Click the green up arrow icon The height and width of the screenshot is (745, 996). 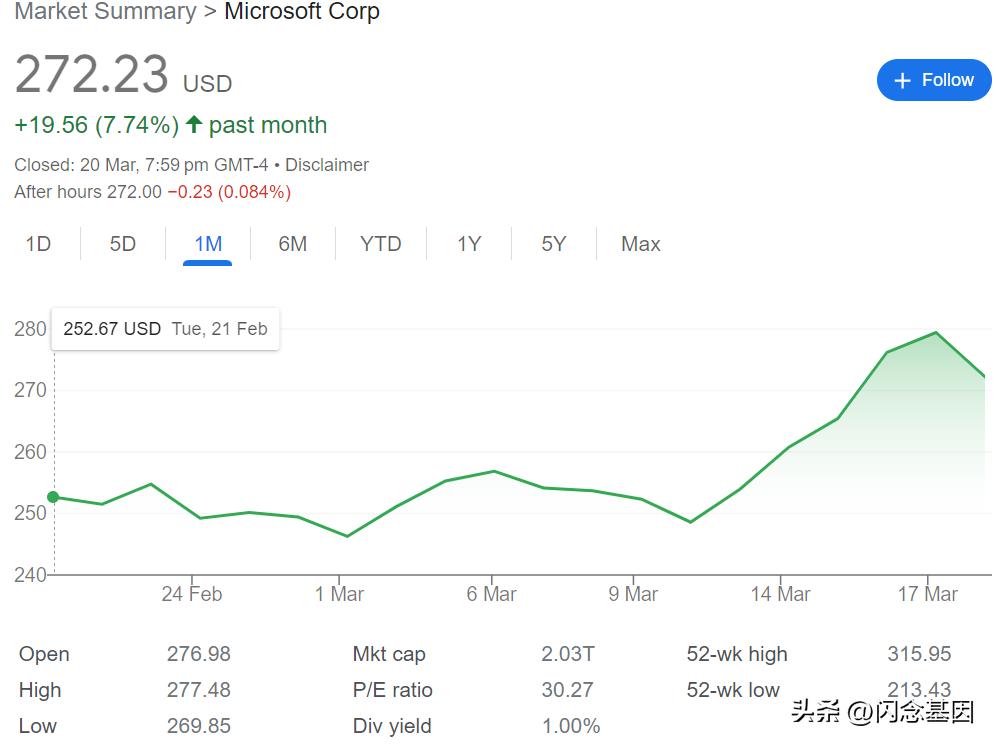[194, 125]
